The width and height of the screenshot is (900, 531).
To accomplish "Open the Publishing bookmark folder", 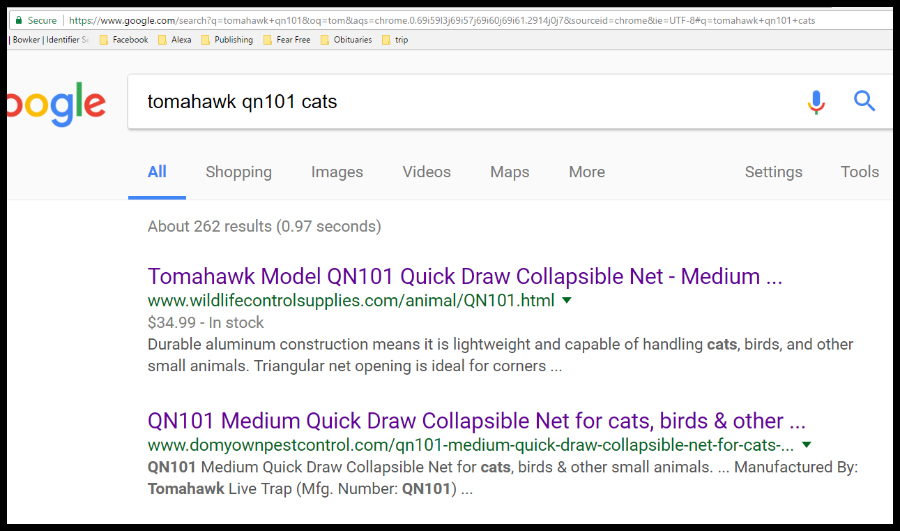I will pos(227,40).
